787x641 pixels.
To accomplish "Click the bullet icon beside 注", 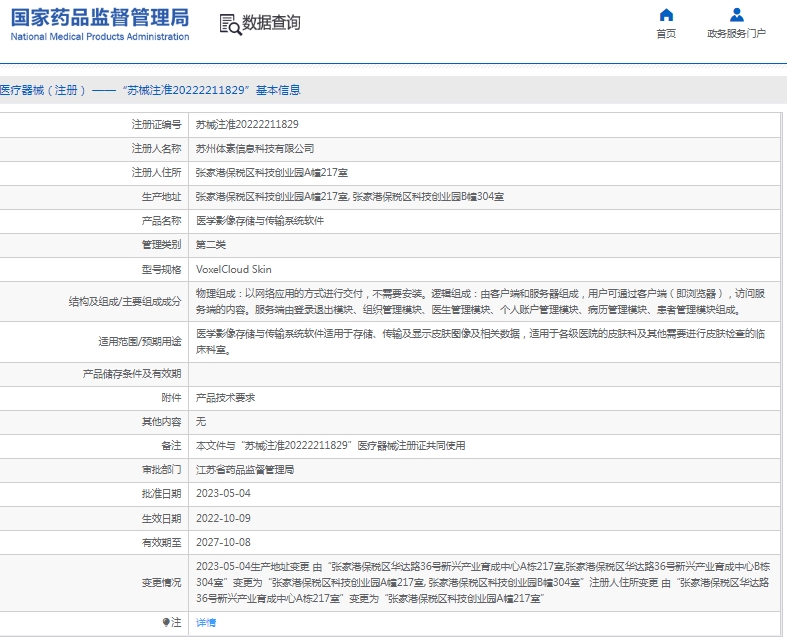I will click(x=166, y=622).
